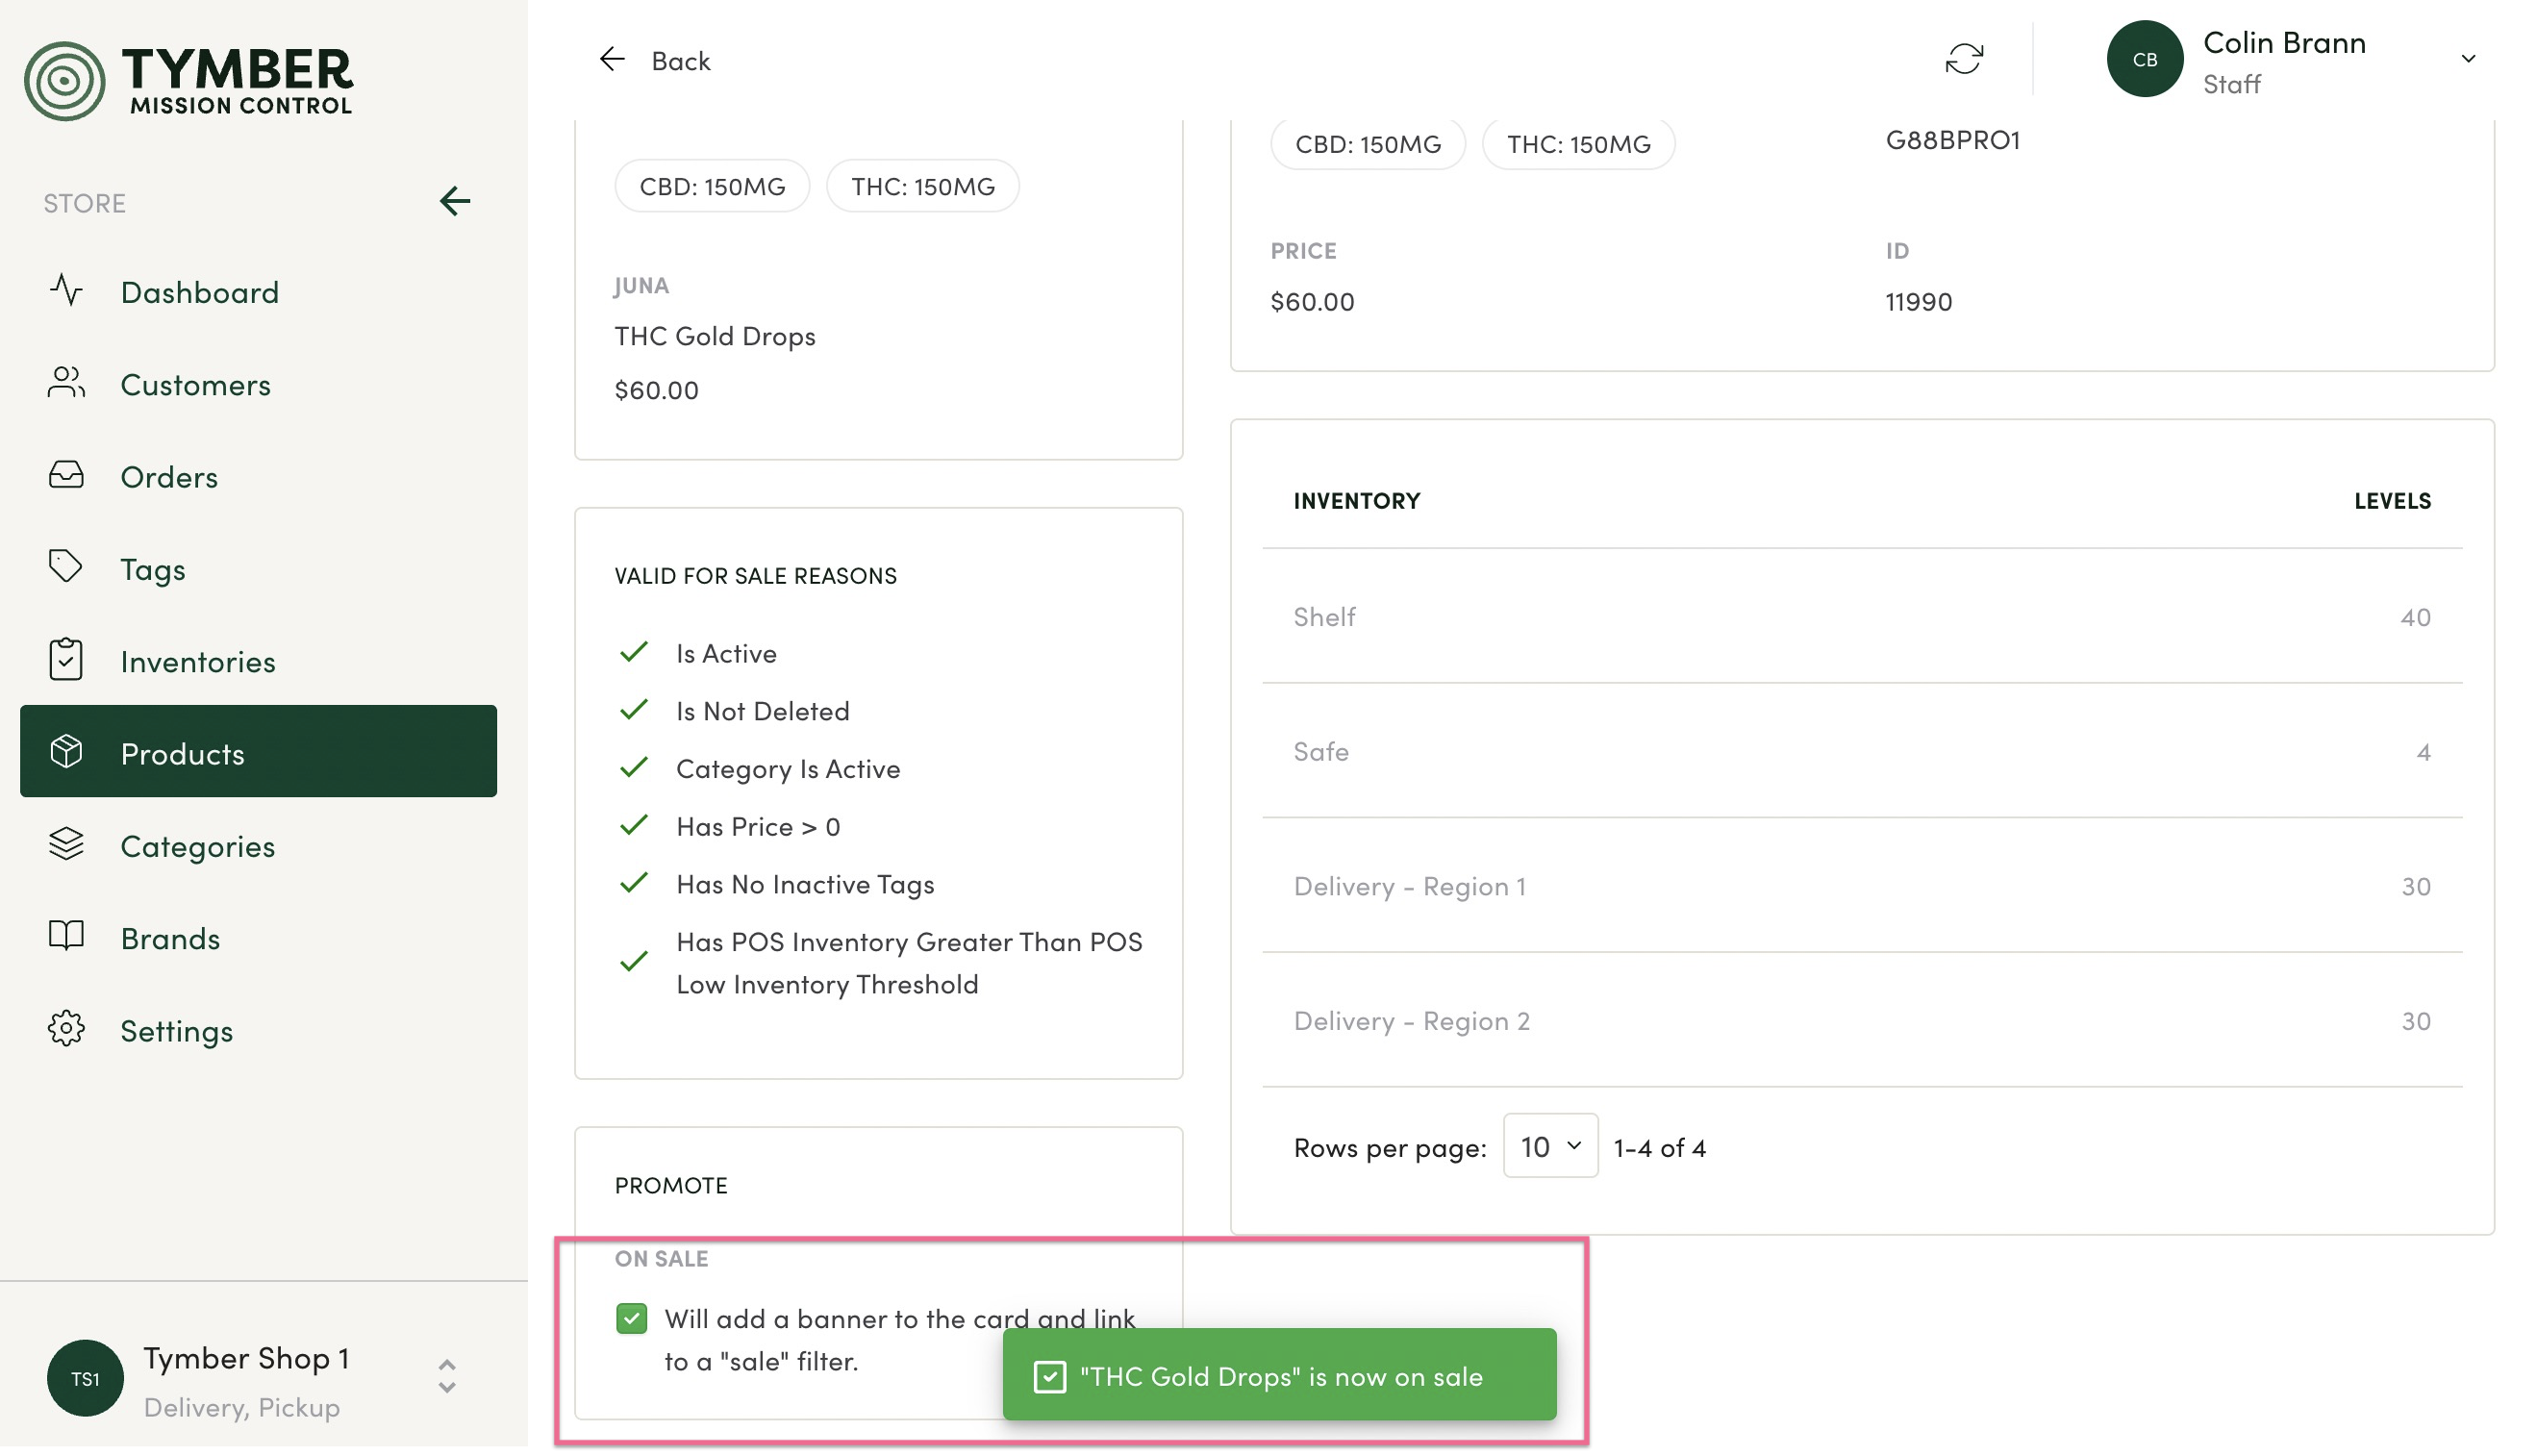Click the Inventories clipboard icon
This screenshot has height=1456, width=2537.
point(66,660)
